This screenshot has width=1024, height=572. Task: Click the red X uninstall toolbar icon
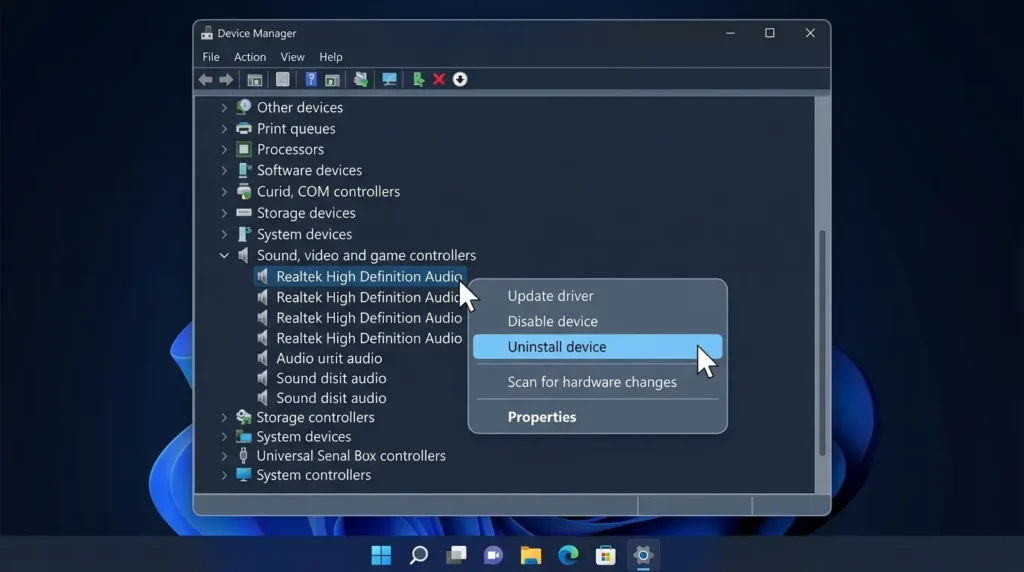pyautogui.click(x=439, y=80)
